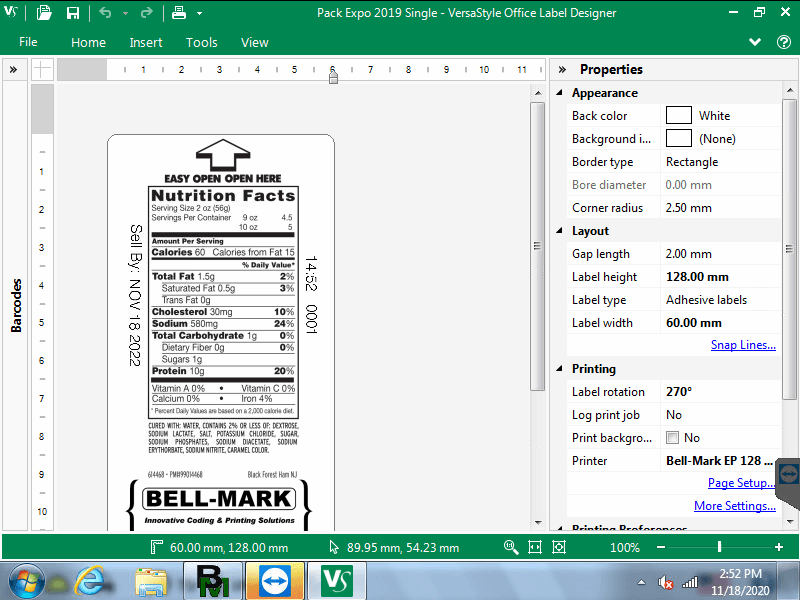Switch to the Insert tab
The height and width of the screenshot is (600, 800).
[145, 42]
